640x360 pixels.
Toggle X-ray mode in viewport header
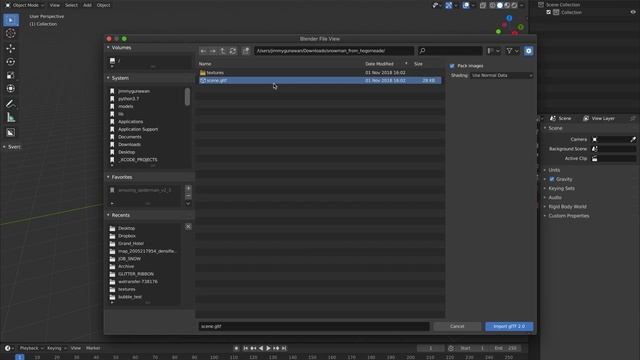[483, 5]
